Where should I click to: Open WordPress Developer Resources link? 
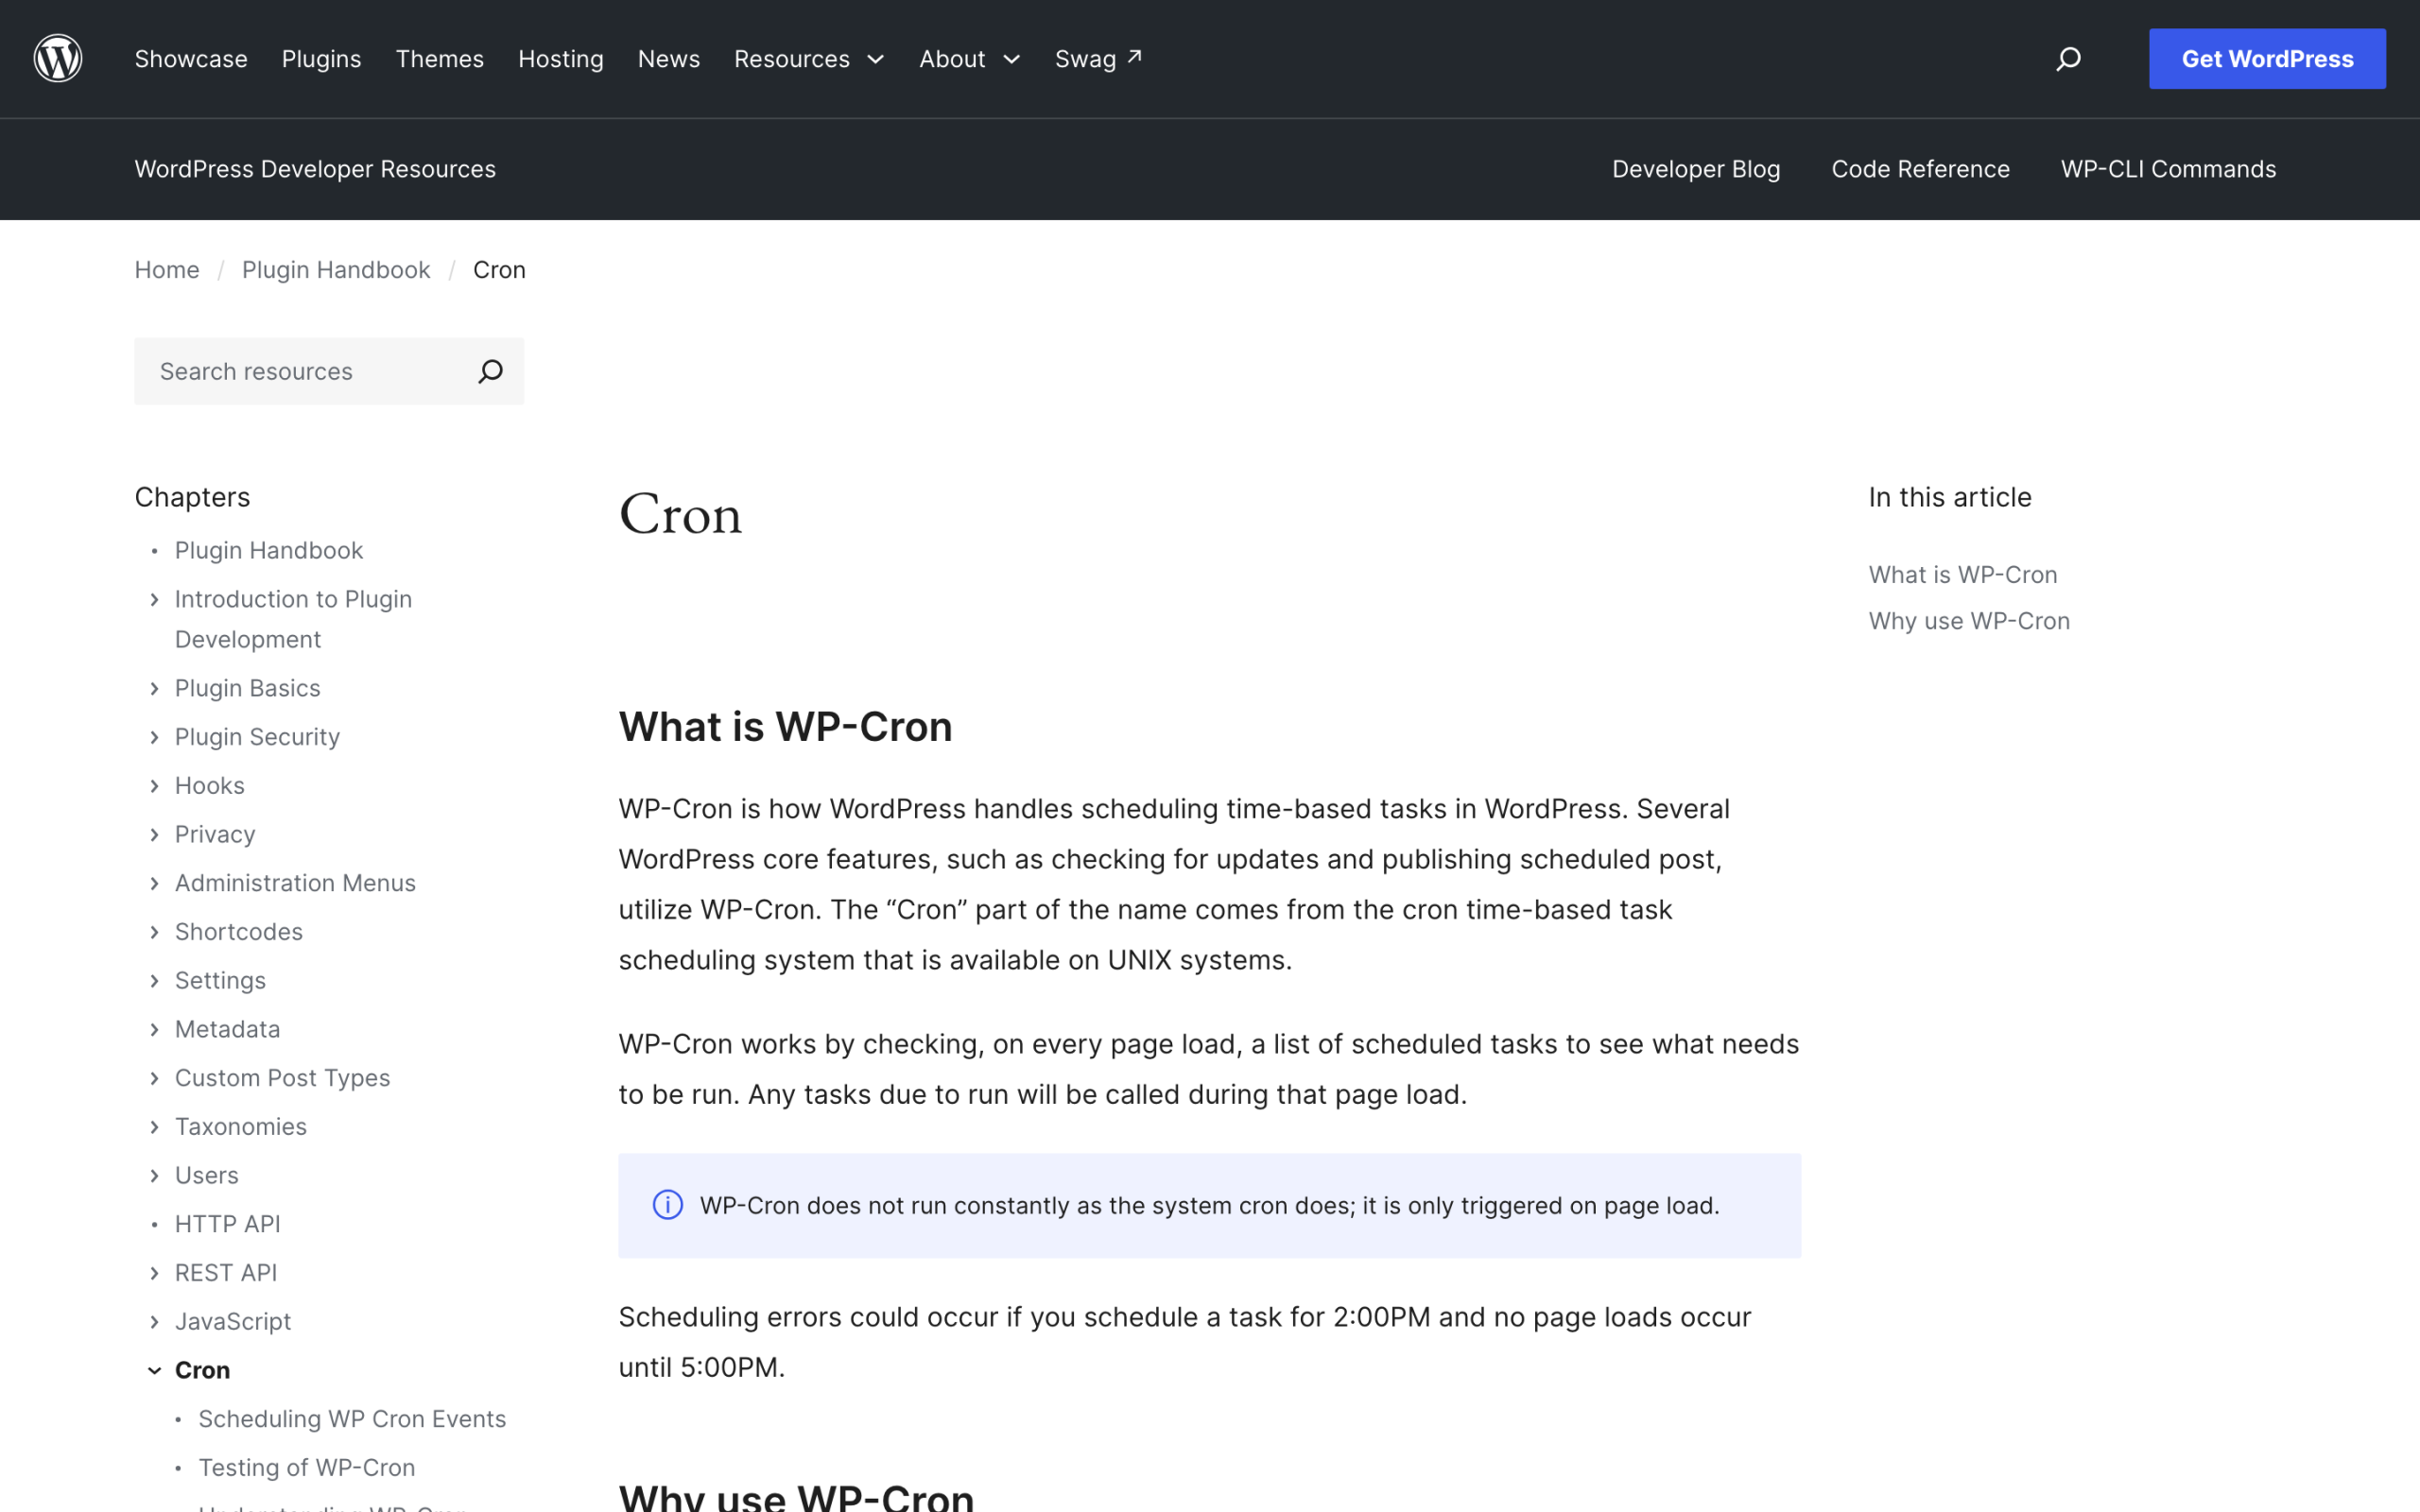tap(315, 169)
